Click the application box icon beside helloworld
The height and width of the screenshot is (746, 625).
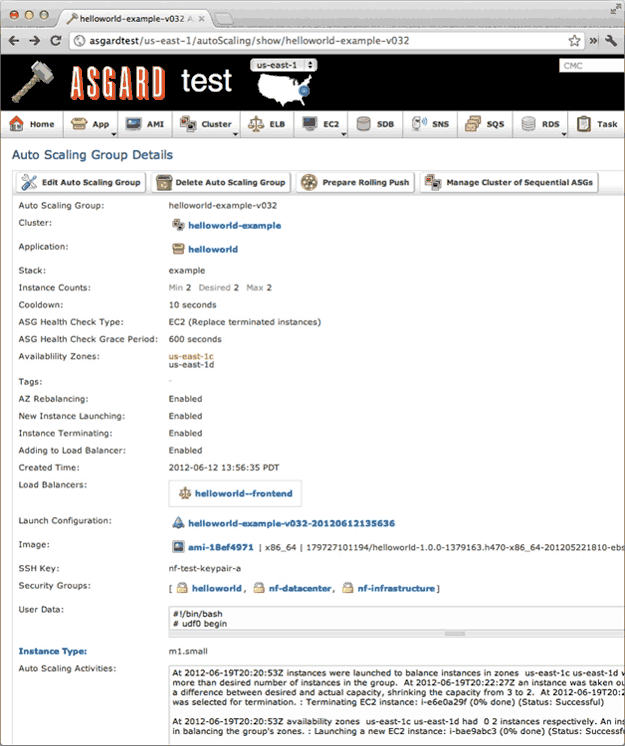tap(178, 249)
